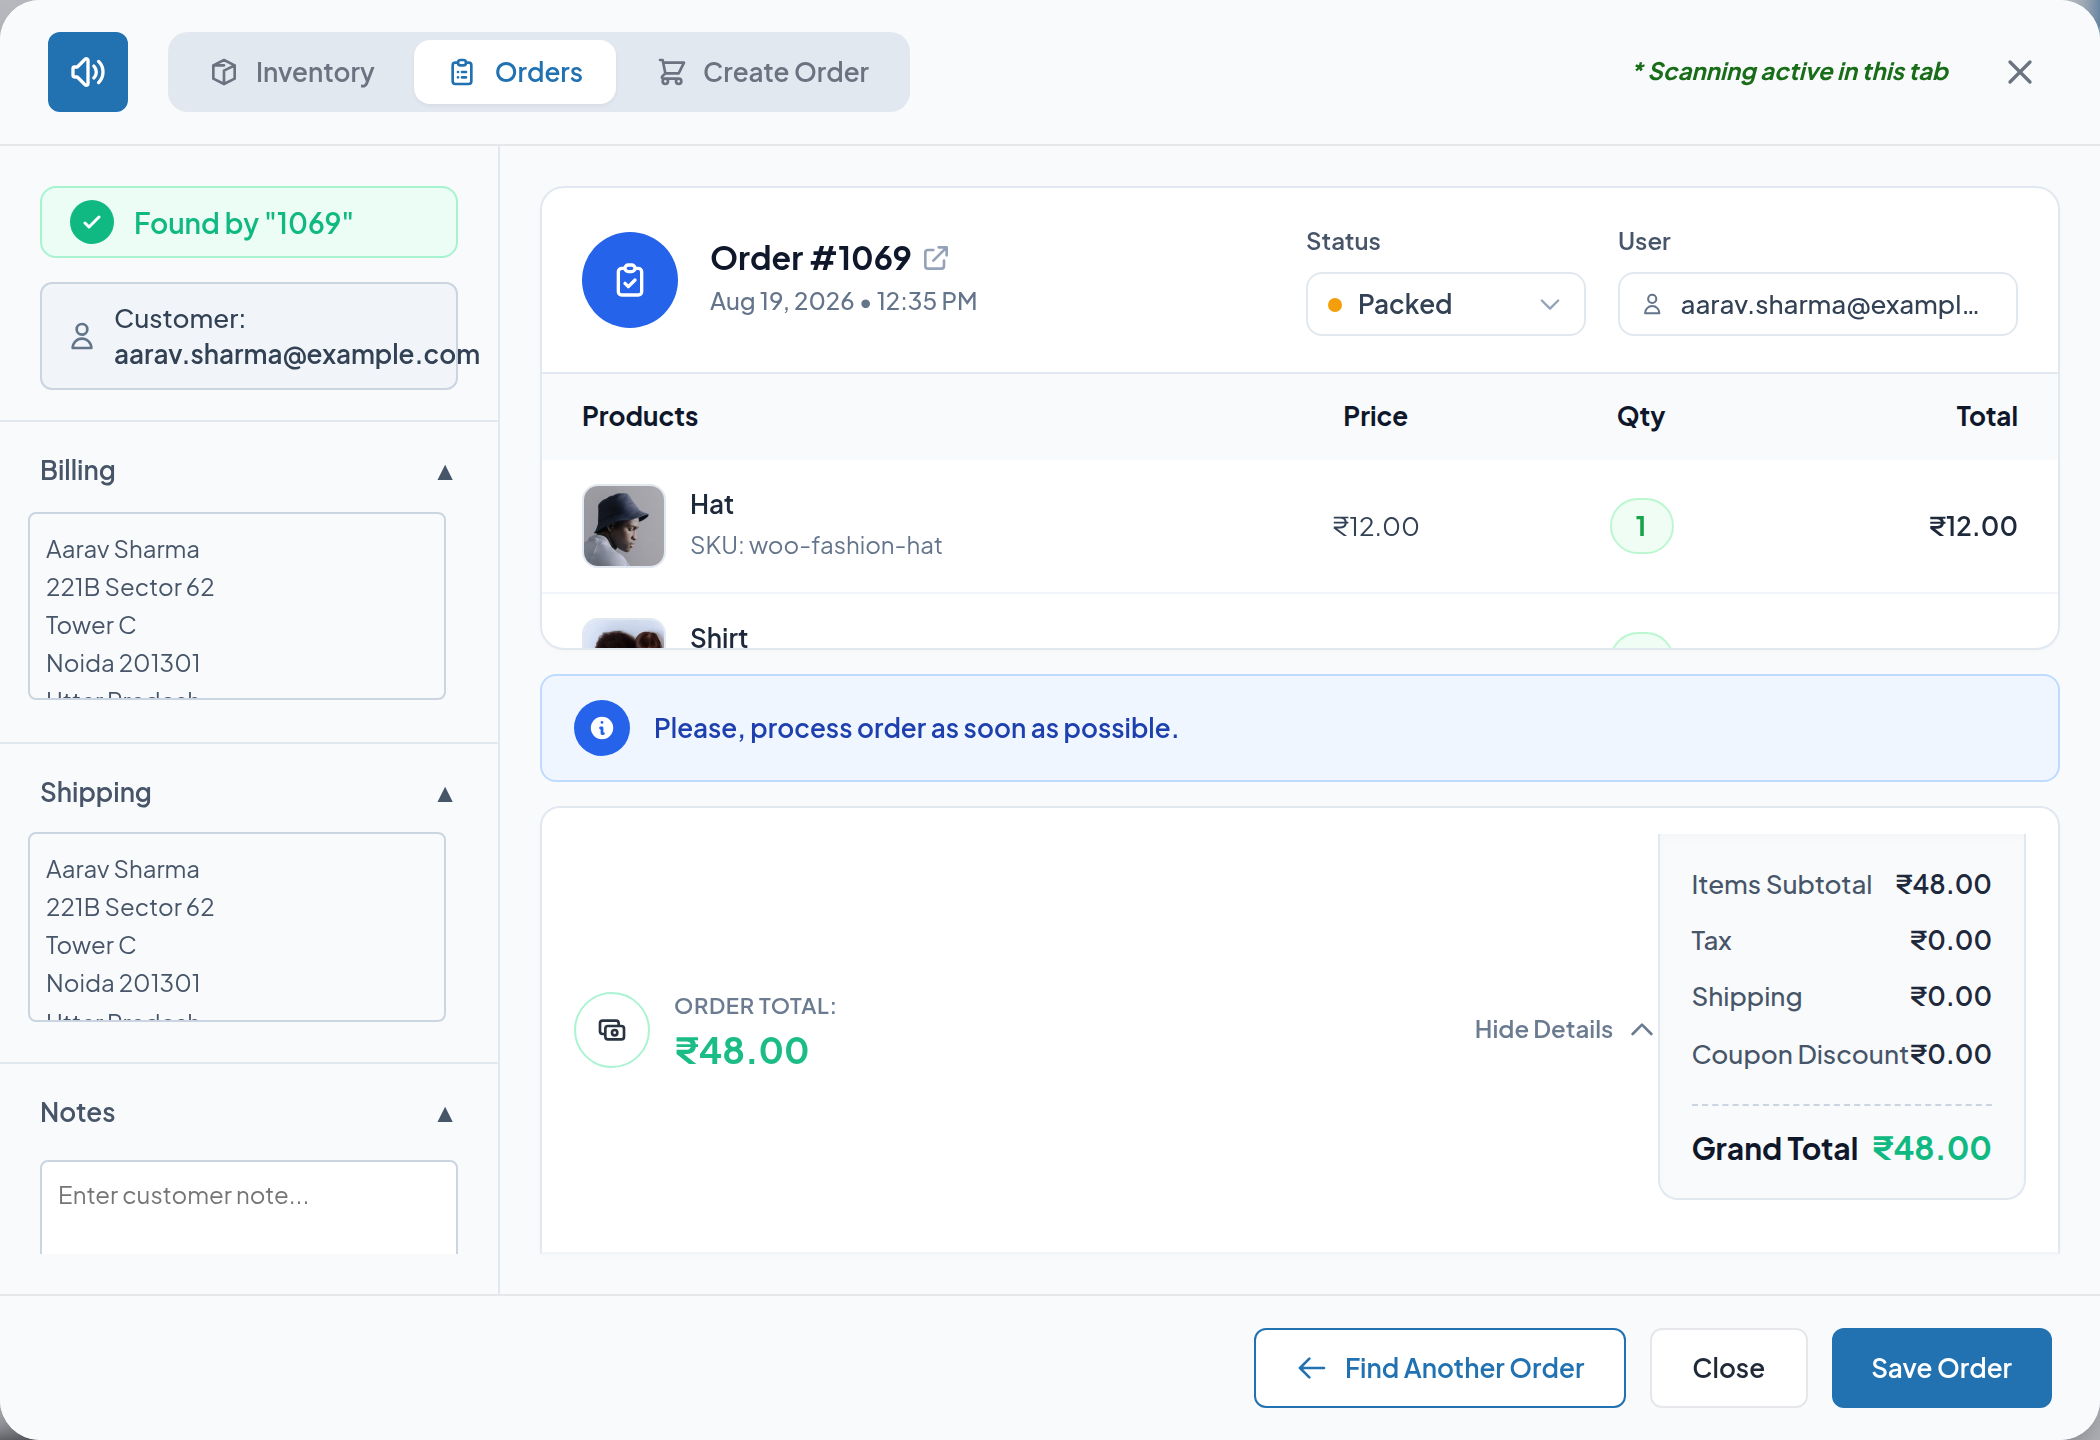
Task: Collapse the Billing section
Action: pos(445,472)
